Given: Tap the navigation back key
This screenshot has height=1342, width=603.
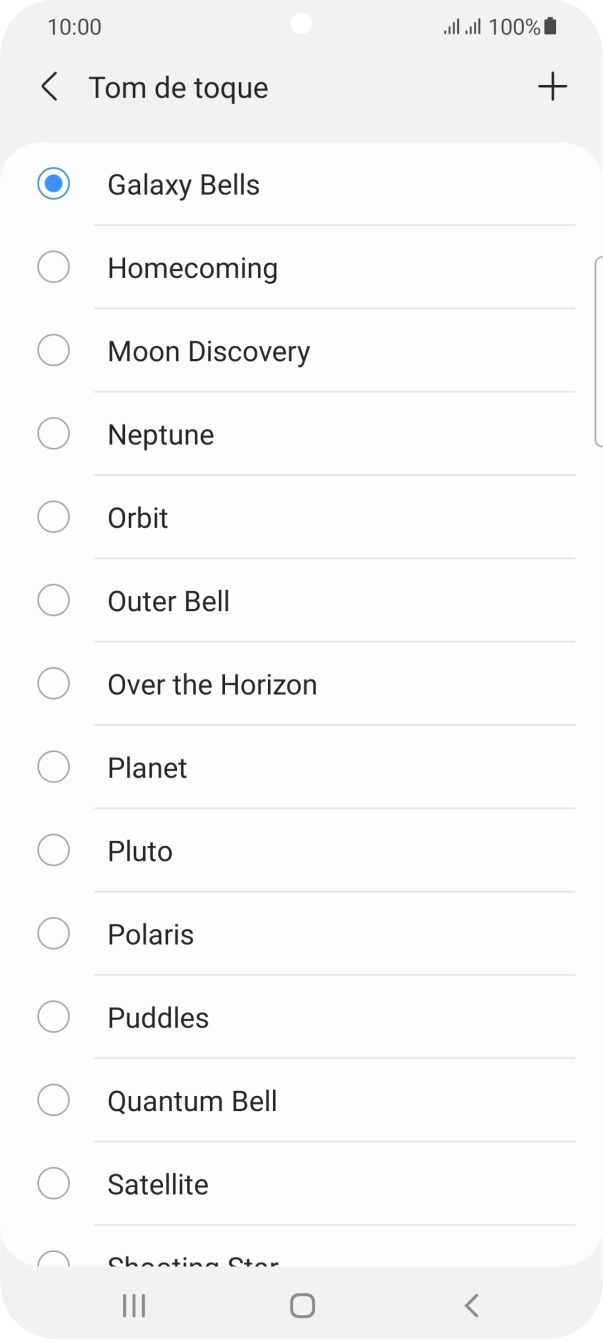Looking at the screenshot, I should click(470, 1305).
